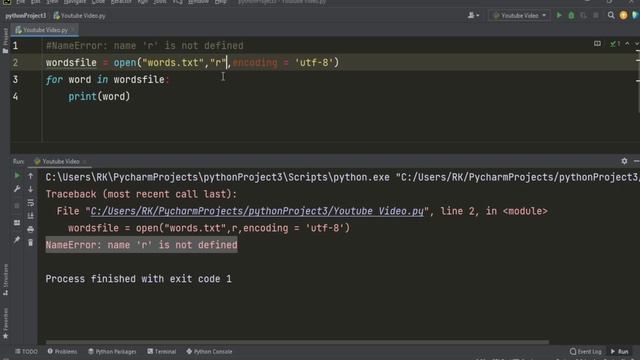Screen dimensions: 640x360
Task: Toggle Reader mode icon in editor corner
Action: pyautogui.click(x=597, y=44)
